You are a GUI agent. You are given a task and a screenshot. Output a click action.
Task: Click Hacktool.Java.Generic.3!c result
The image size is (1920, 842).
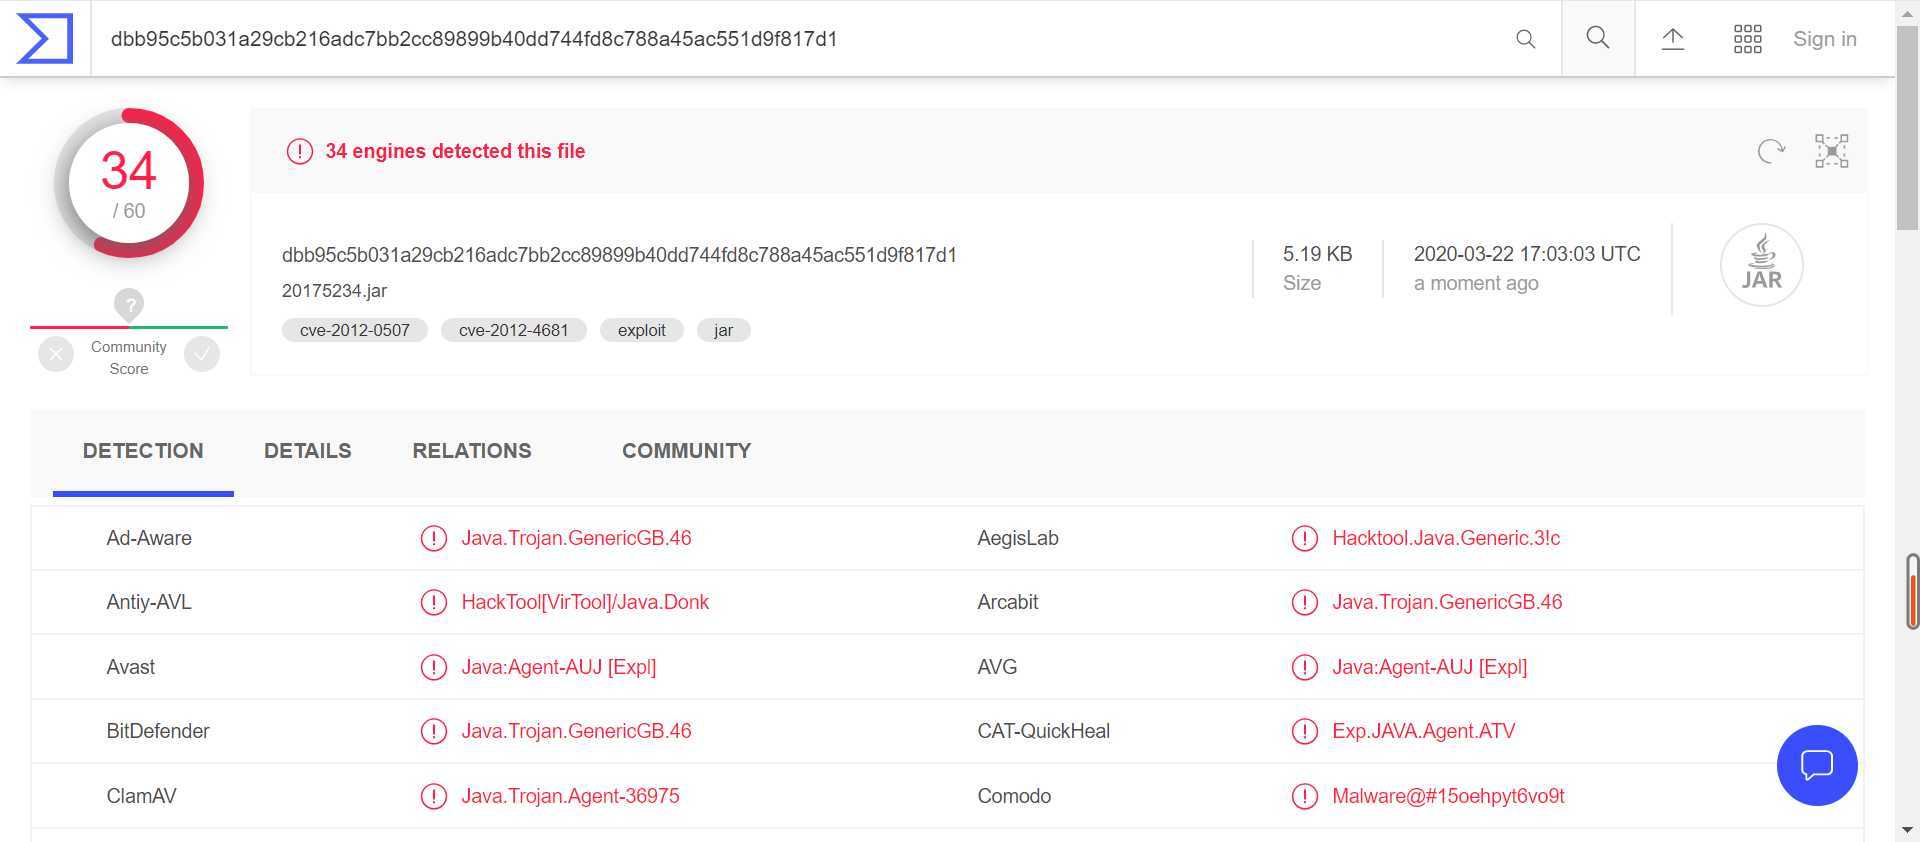pos(1446,538)
